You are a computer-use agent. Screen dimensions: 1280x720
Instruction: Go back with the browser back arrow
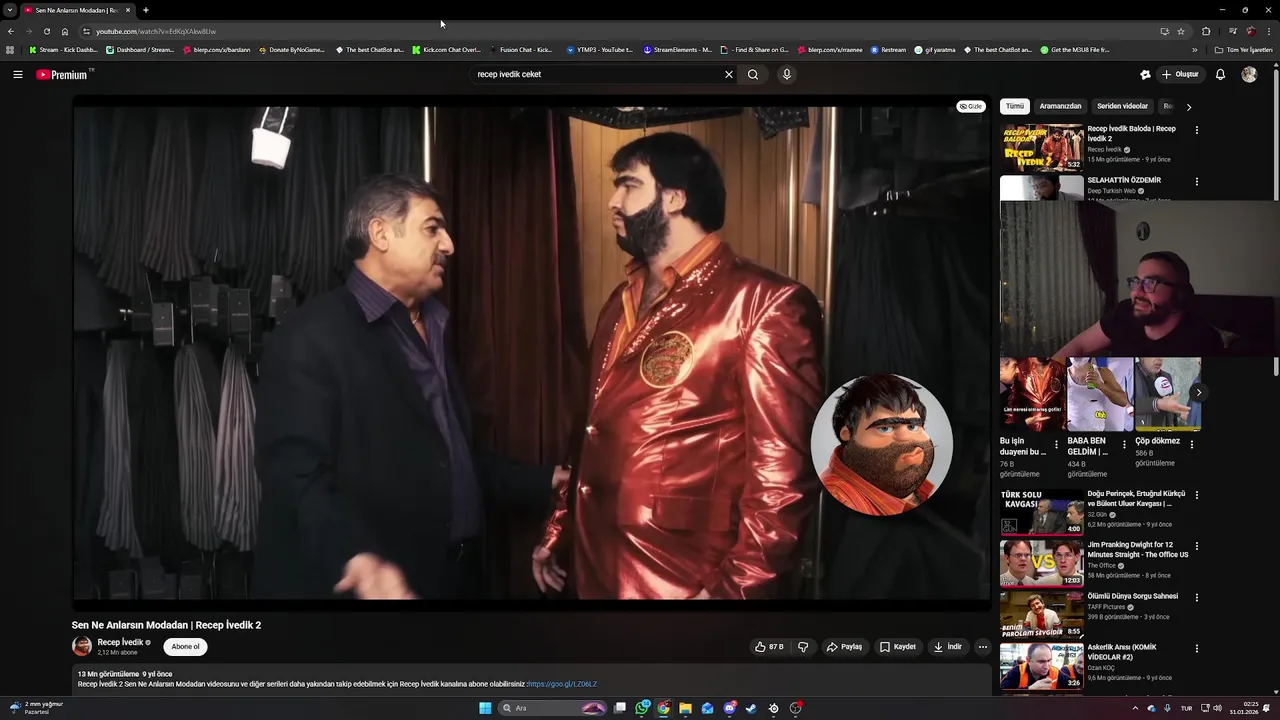click(x=10, y=31)
